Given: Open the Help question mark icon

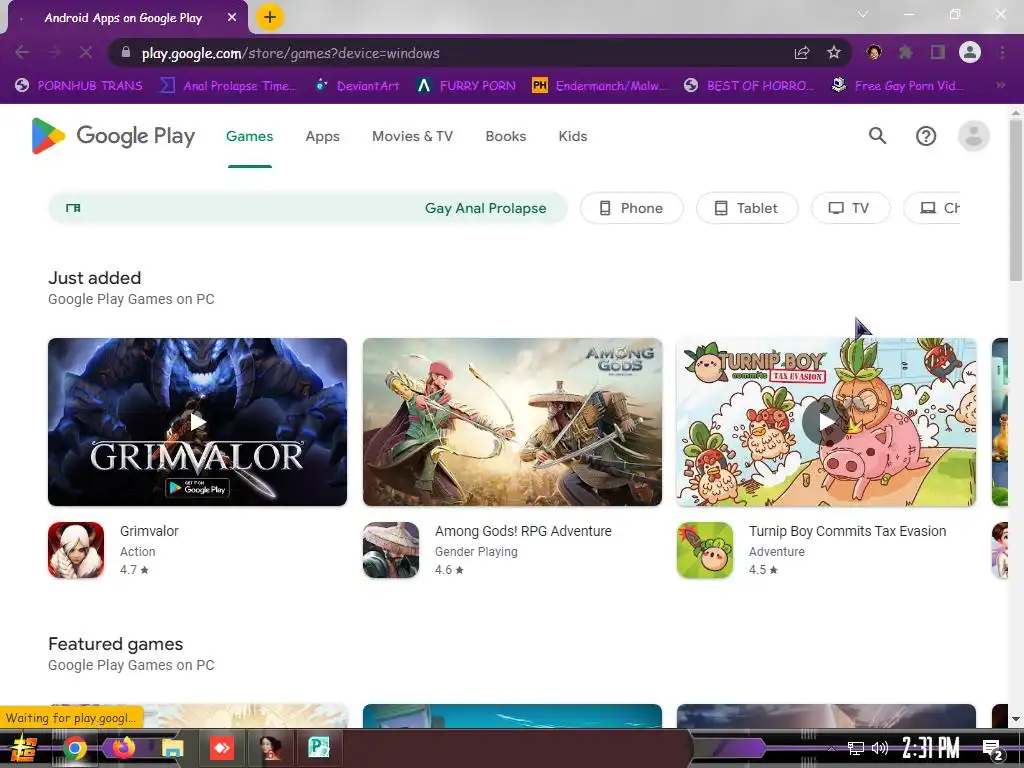Looking at the screenshot, I should 925,136.
